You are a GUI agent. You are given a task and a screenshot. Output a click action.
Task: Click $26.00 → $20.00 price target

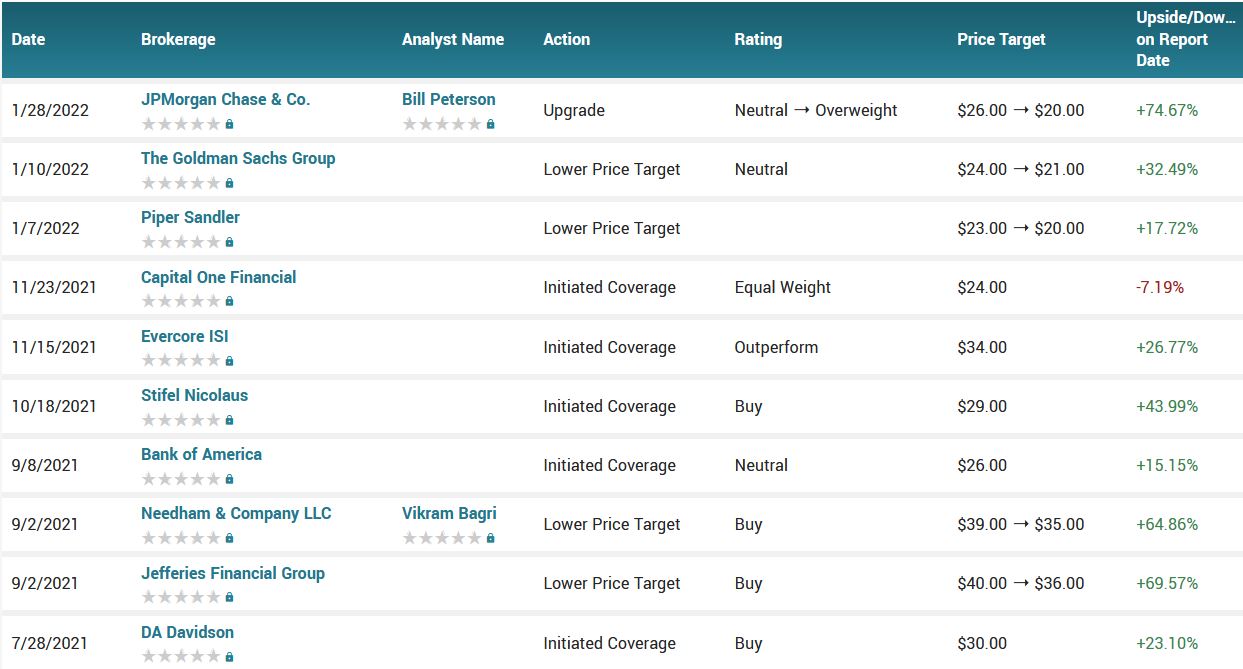coord(1021,110)
